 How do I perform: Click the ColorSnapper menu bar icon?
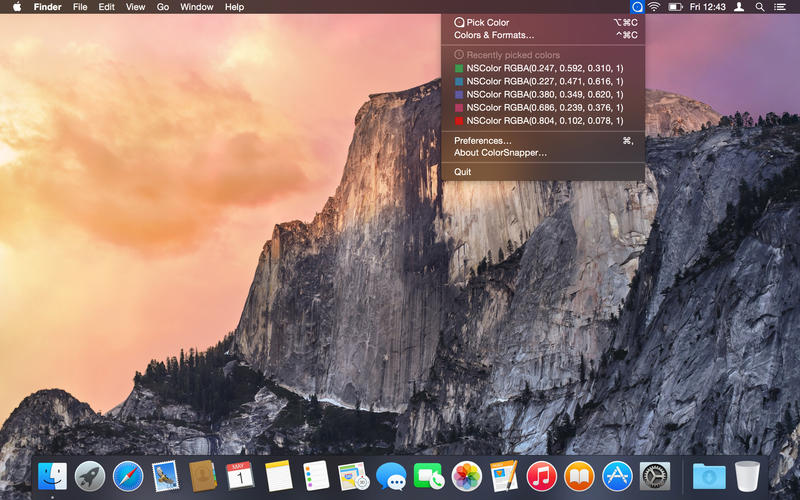click(x=638, y=7)
